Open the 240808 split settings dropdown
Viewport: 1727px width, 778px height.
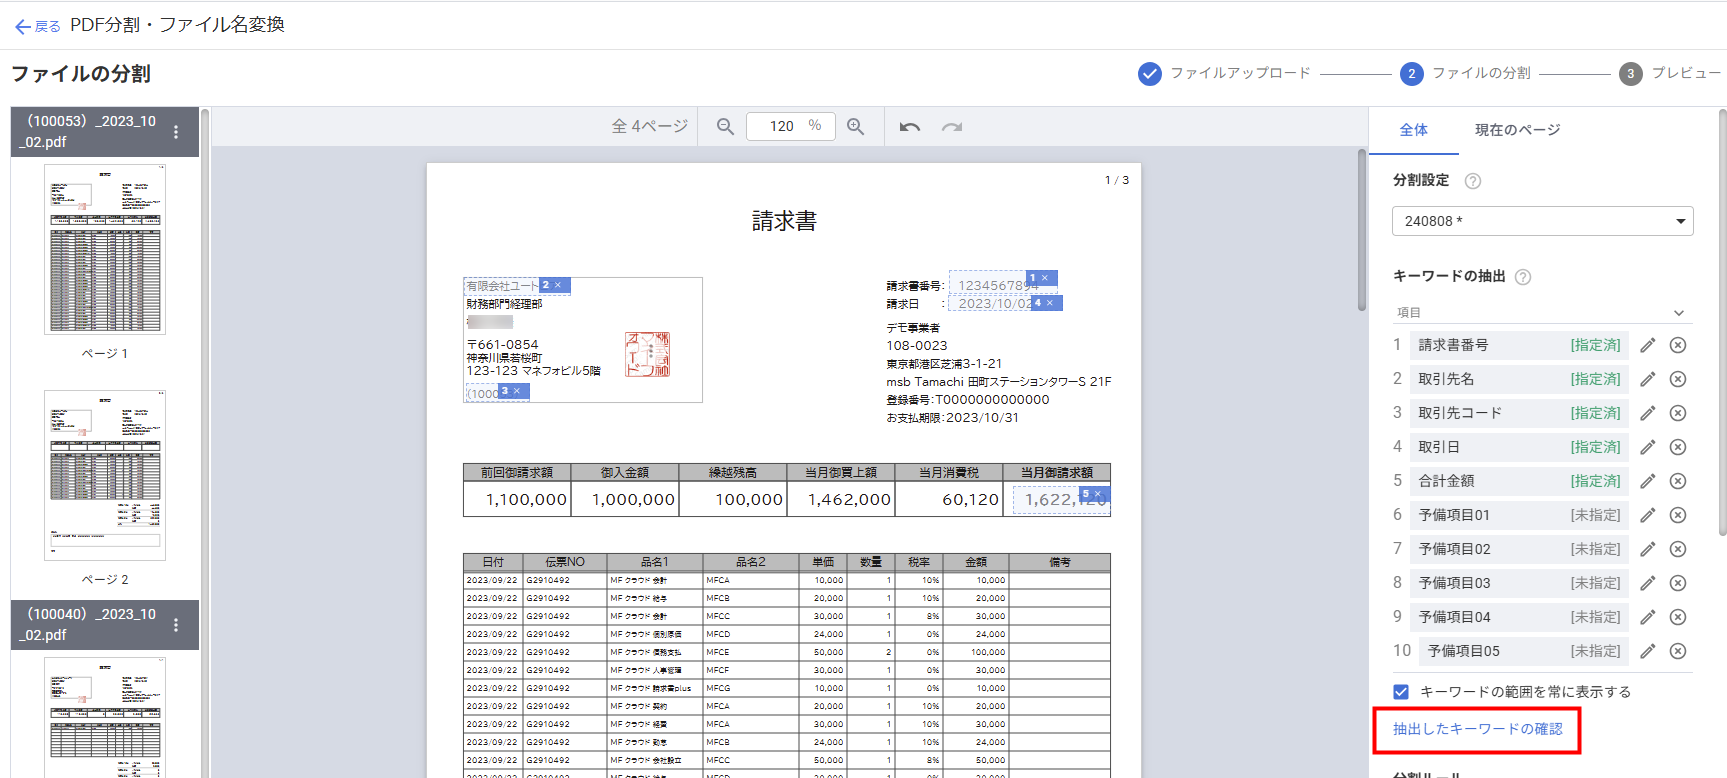pyautogui.click(x=1542, y=221)
